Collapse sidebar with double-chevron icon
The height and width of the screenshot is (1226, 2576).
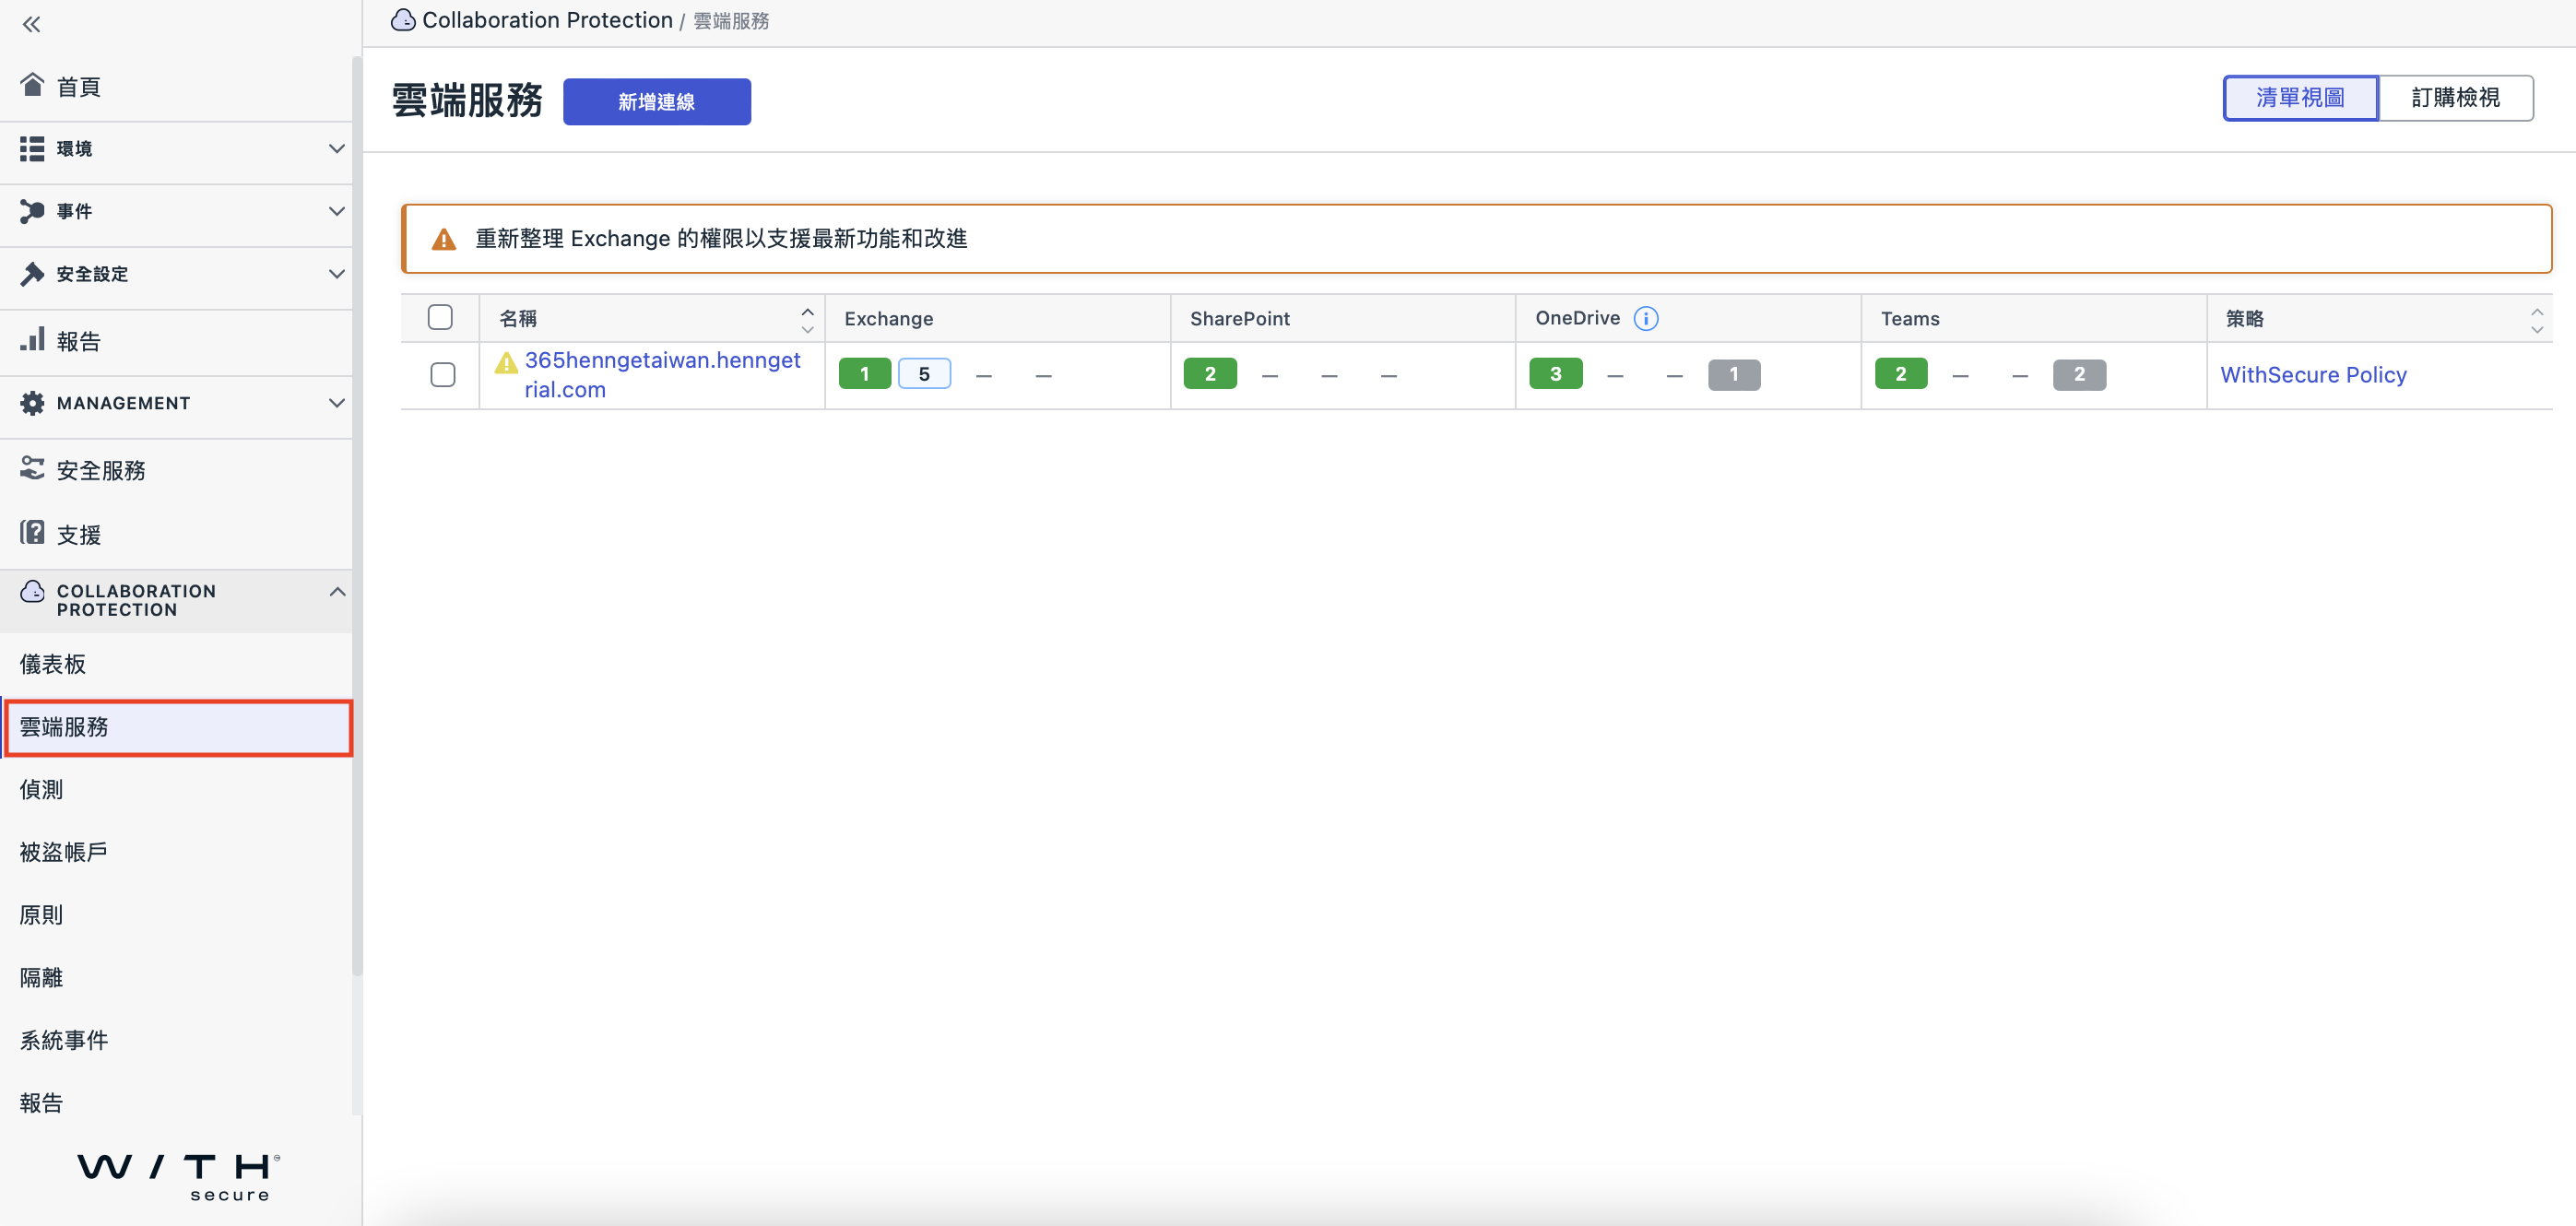(x=31, y=24)
